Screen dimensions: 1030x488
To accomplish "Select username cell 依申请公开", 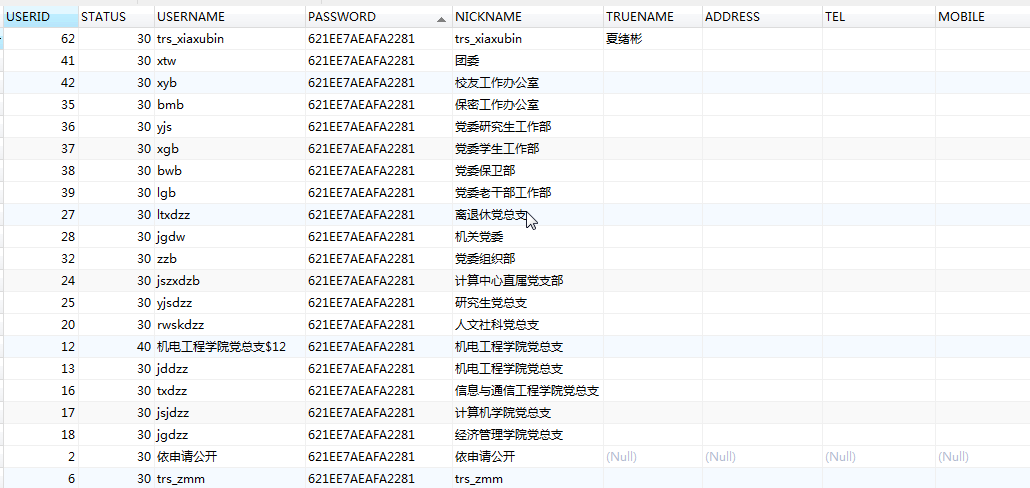I will 231,457.
